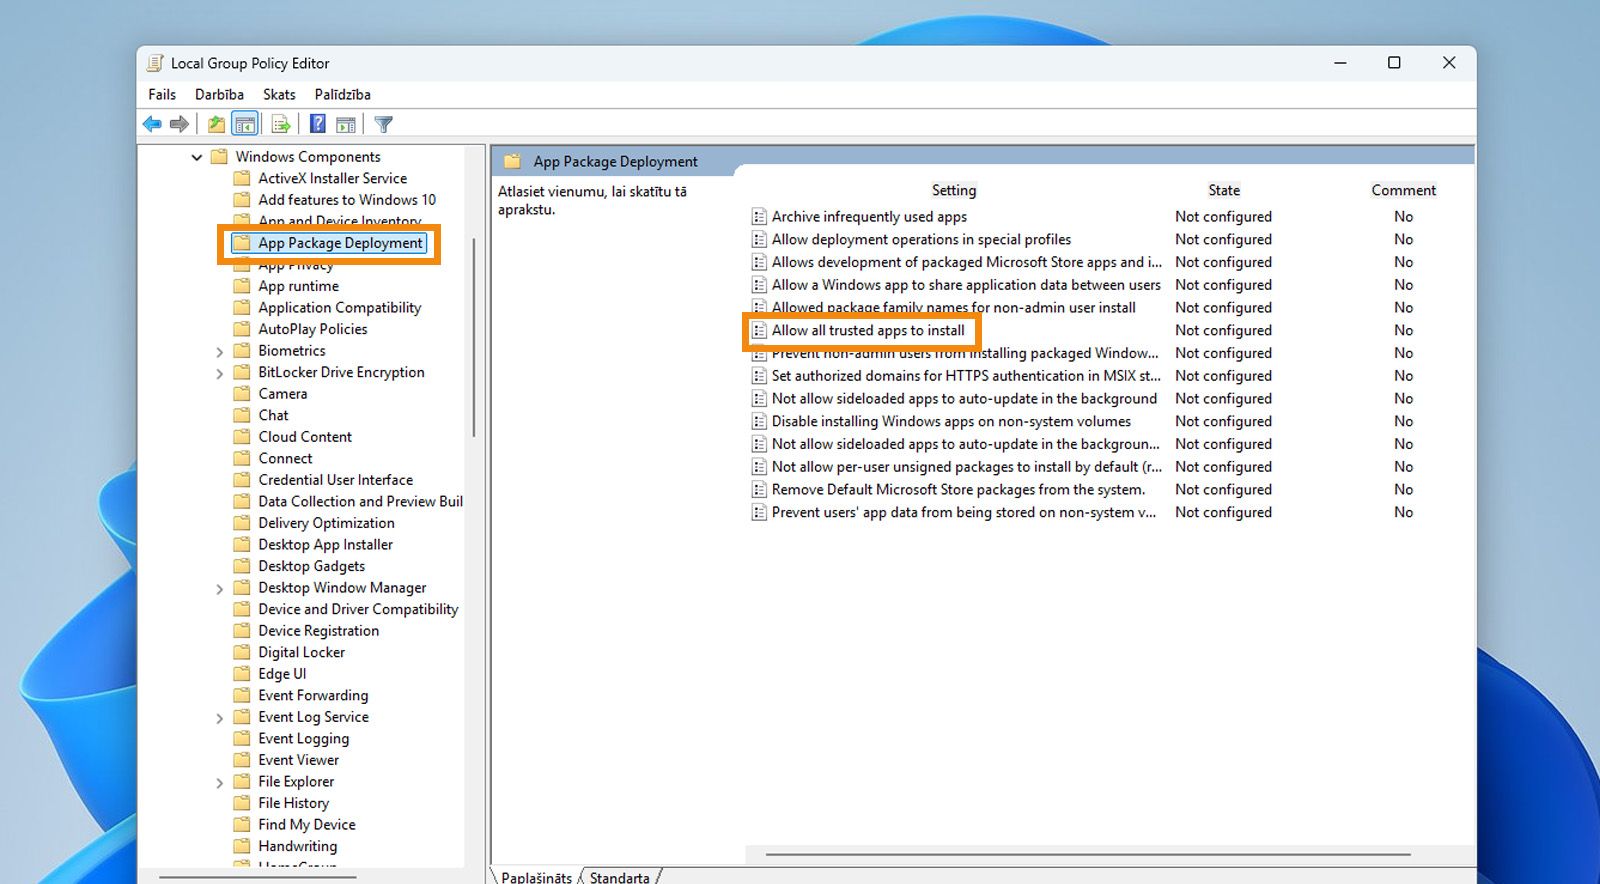Click the policy icon beside Set authorized domains for HTTPS

coord(759,376)
